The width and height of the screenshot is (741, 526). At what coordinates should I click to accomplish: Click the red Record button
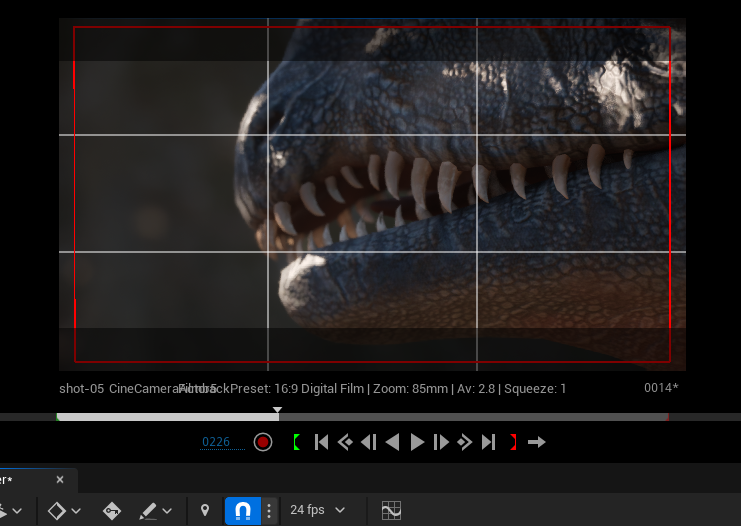point(263,442)
